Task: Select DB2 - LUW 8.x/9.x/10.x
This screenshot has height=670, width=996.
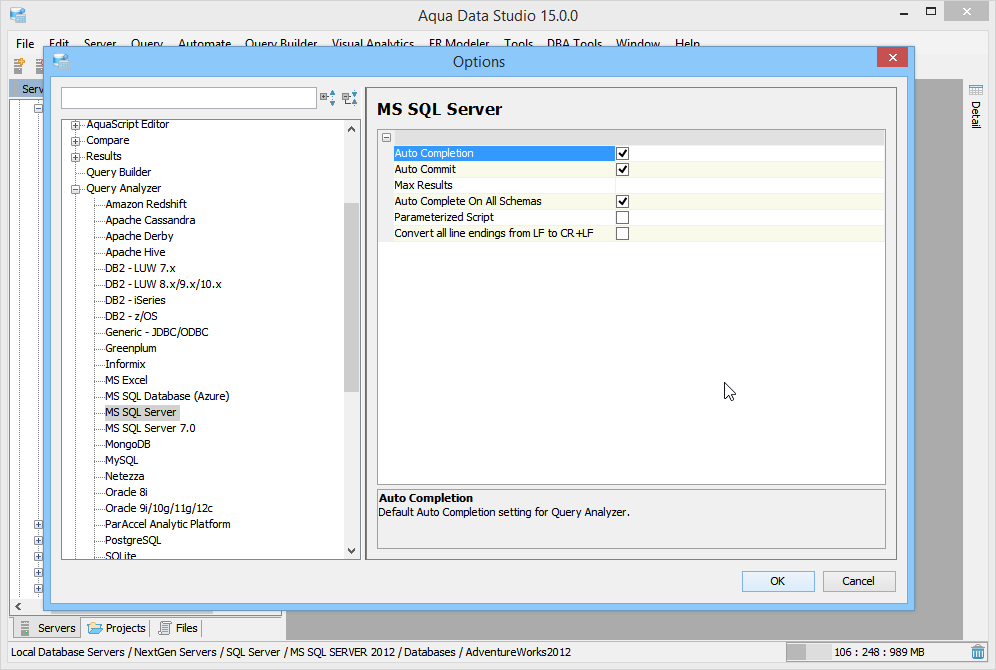Action: (163, 284)
